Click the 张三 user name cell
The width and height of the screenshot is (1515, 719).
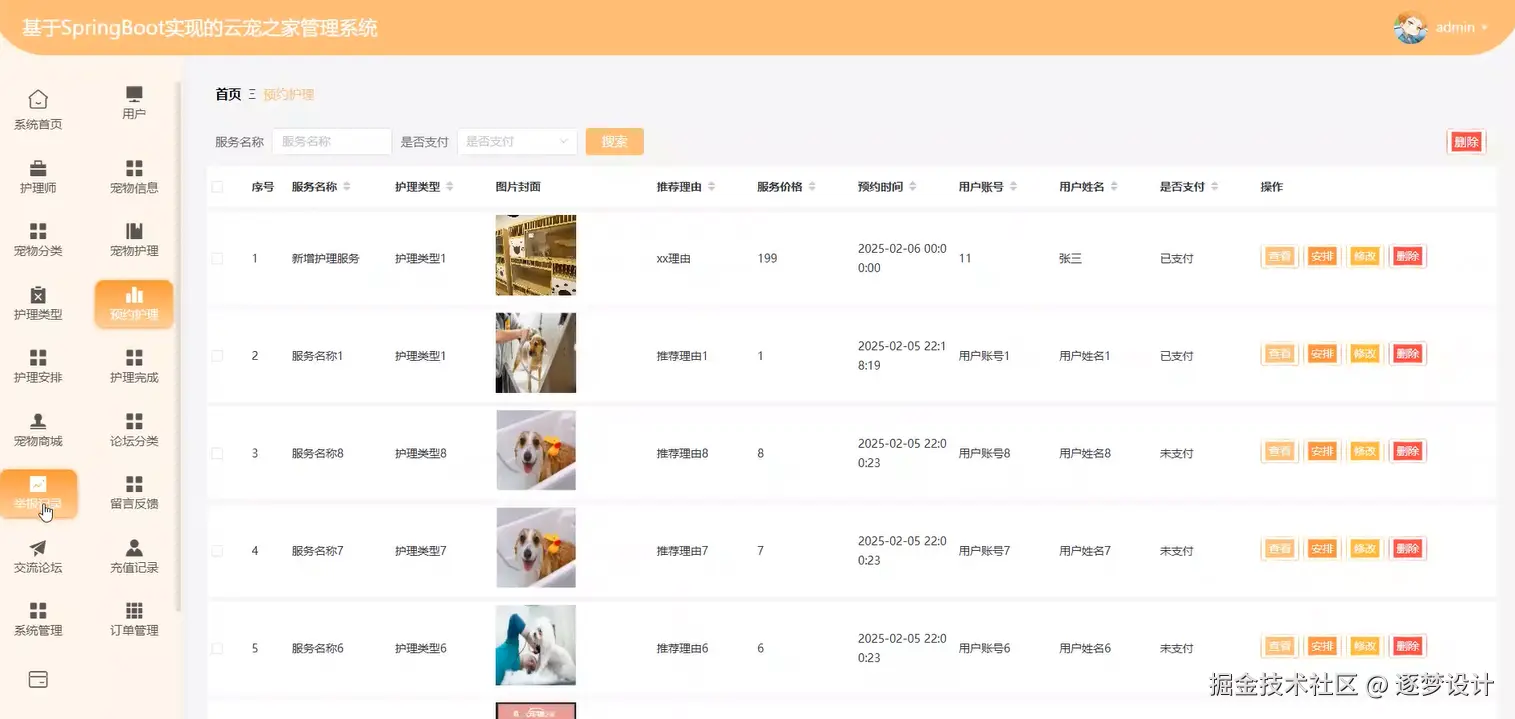pyautogui.click(x=1070, y=258)
